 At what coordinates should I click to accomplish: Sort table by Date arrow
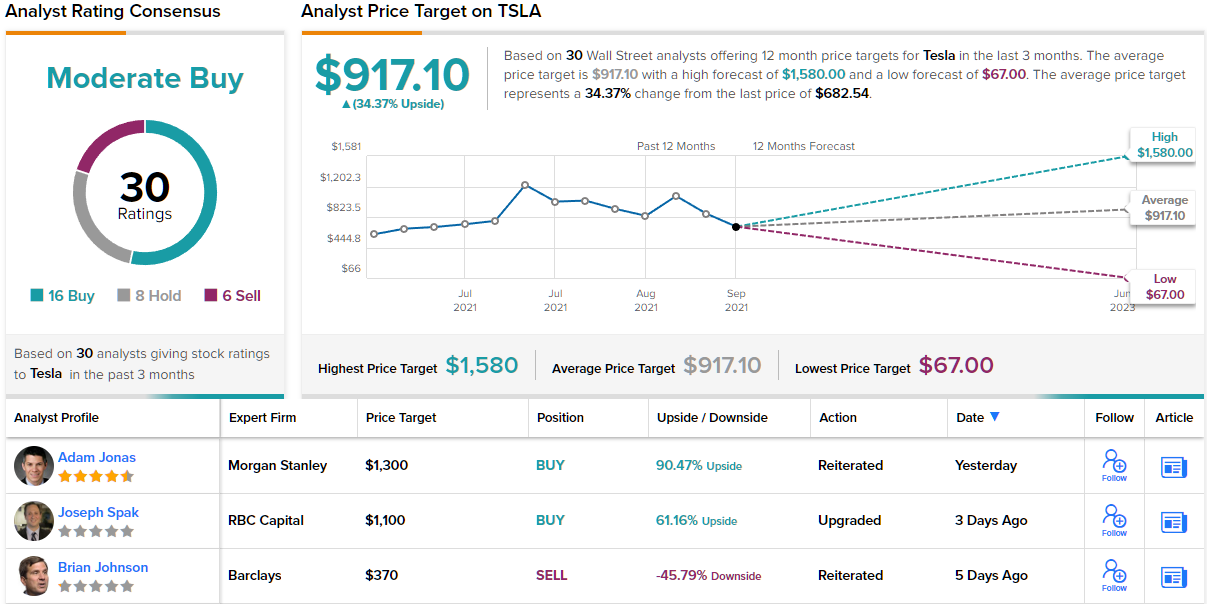(994, 417)
